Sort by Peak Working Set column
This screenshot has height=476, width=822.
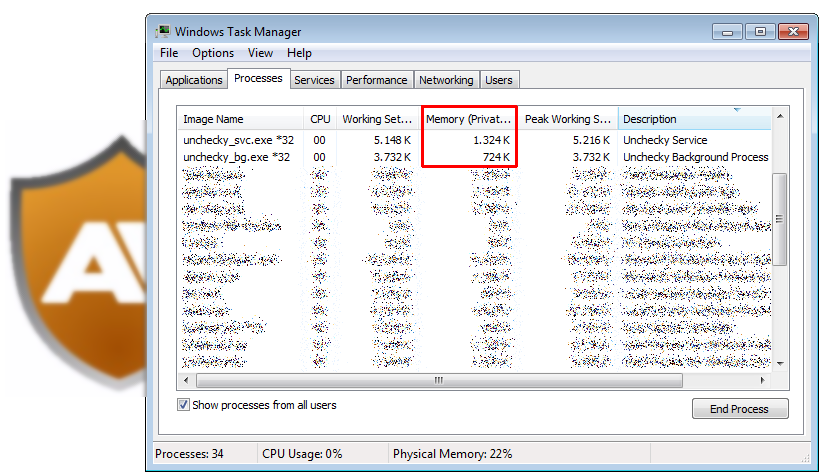pyautogui.click(x=568, y=119)
